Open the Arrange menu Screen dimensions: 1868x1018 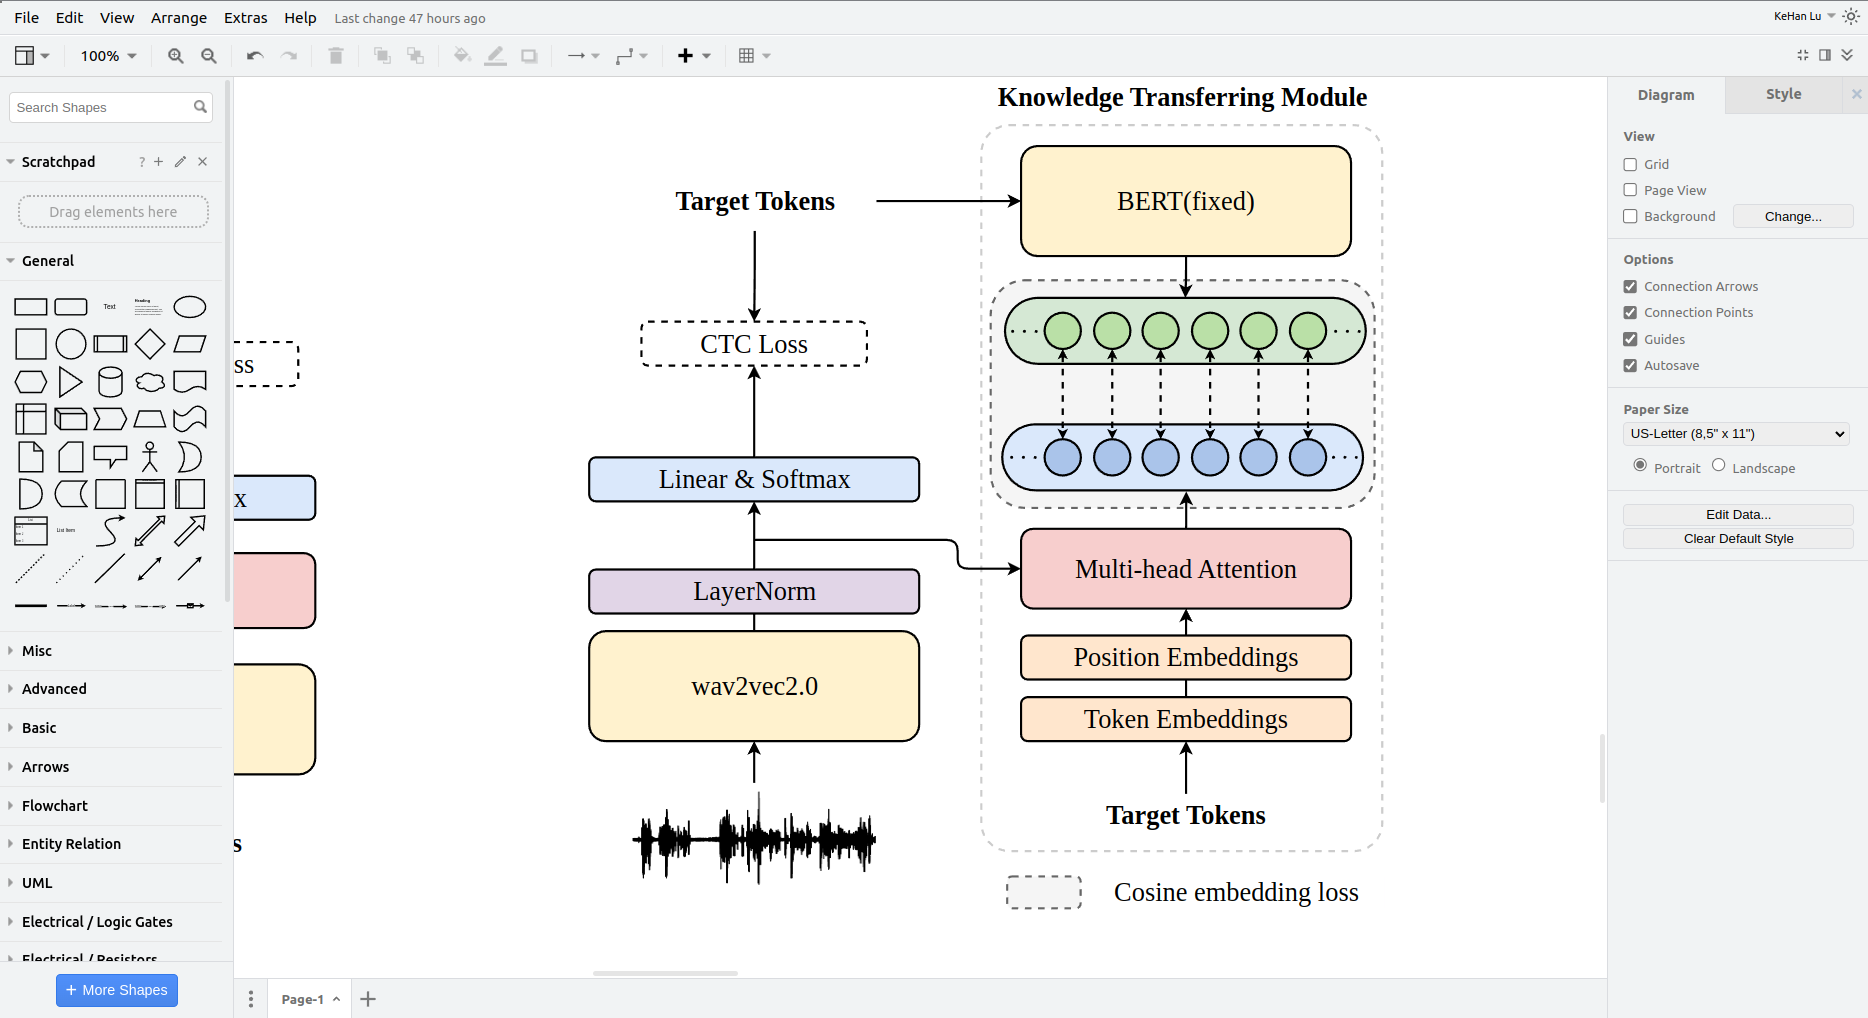[178, 18]
